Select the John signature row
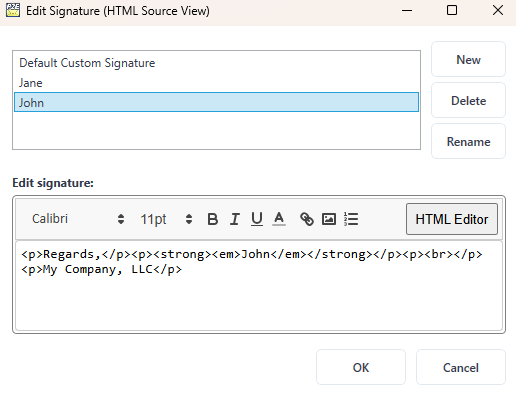The height and width of the screenshot is (394, 516). pyautogui.click(x=216, y=102)
